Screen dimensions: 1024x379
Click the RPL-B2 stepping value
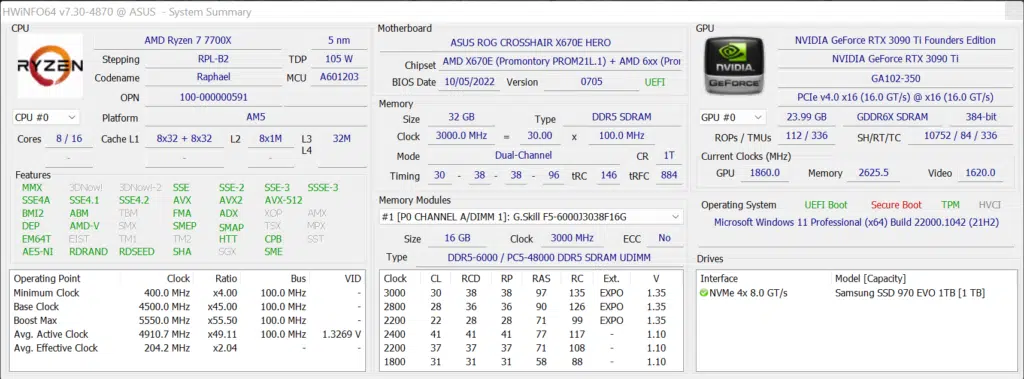pos(213,59)
